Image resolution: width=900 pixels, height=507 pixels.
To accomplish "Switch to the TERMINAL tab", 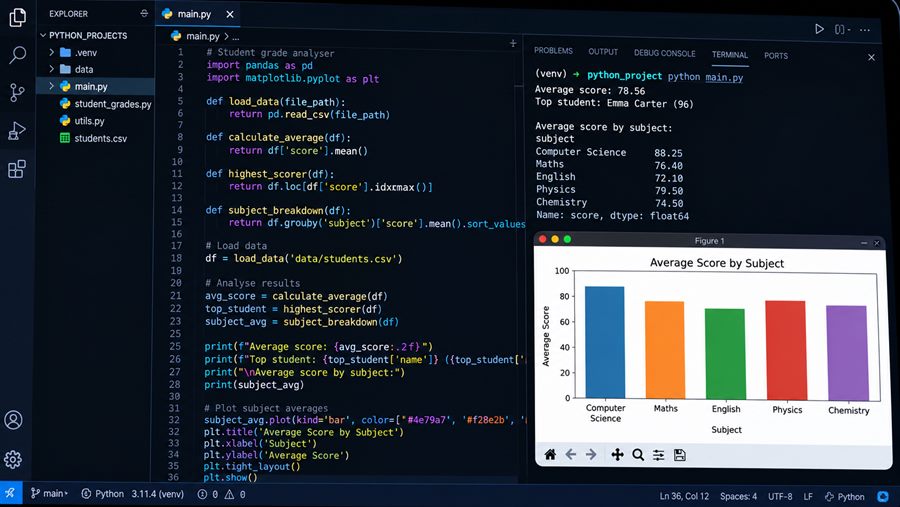I will (x=730, y=55).
